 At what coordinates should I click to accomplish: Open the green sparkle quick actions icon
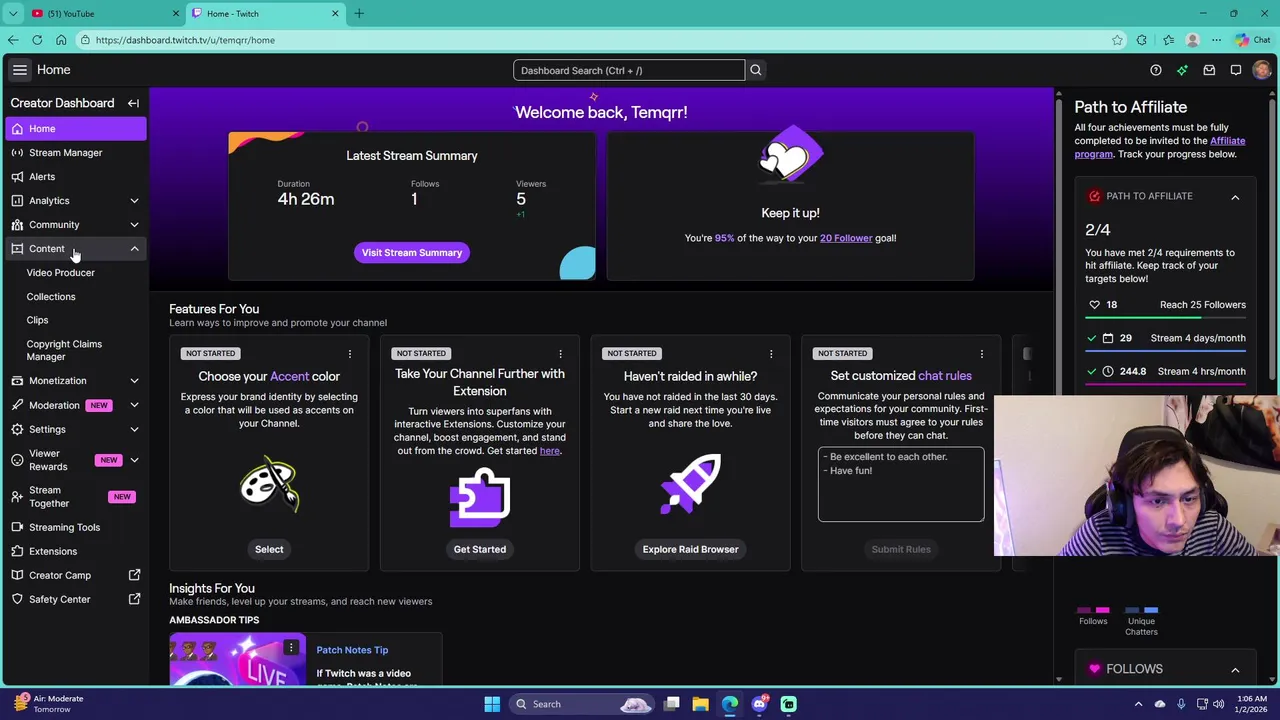1182,70
